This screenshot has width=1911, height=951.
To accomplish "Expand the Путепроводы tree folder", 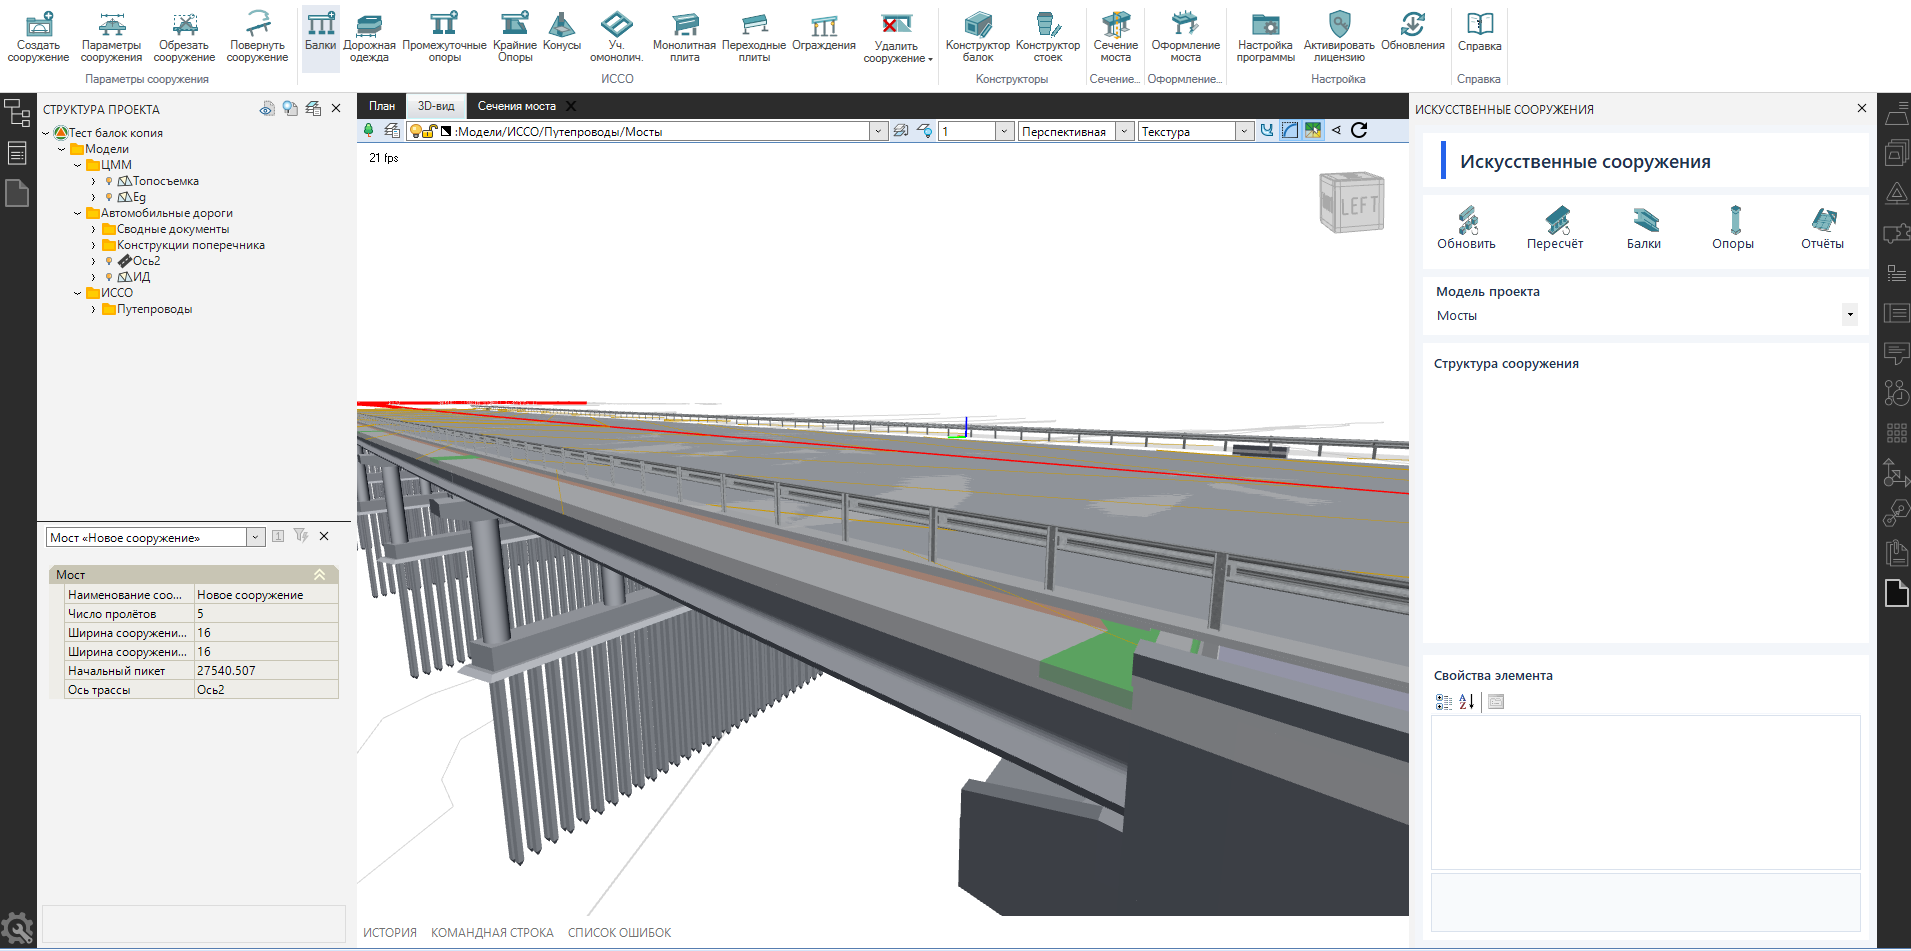I will (94, 309).
